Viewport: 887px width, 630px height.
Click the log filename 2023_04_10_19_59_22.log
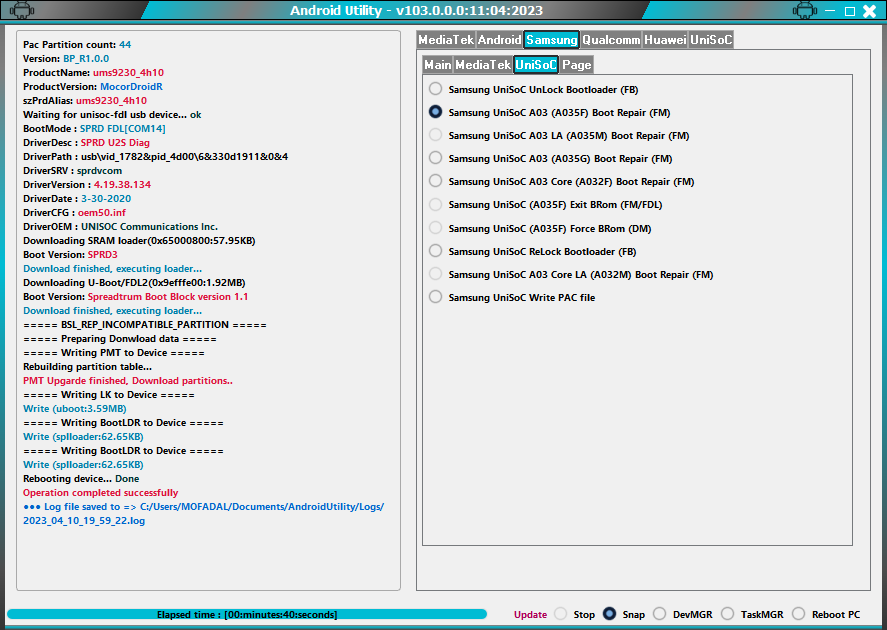coord(84,521)
